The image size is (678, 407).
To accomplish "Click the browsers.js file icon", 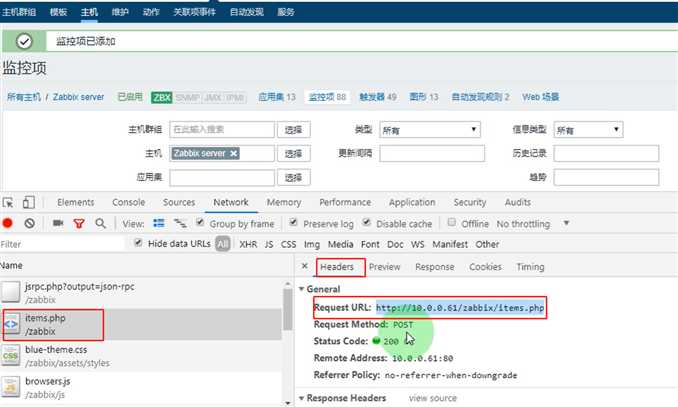I will [11, 387].
